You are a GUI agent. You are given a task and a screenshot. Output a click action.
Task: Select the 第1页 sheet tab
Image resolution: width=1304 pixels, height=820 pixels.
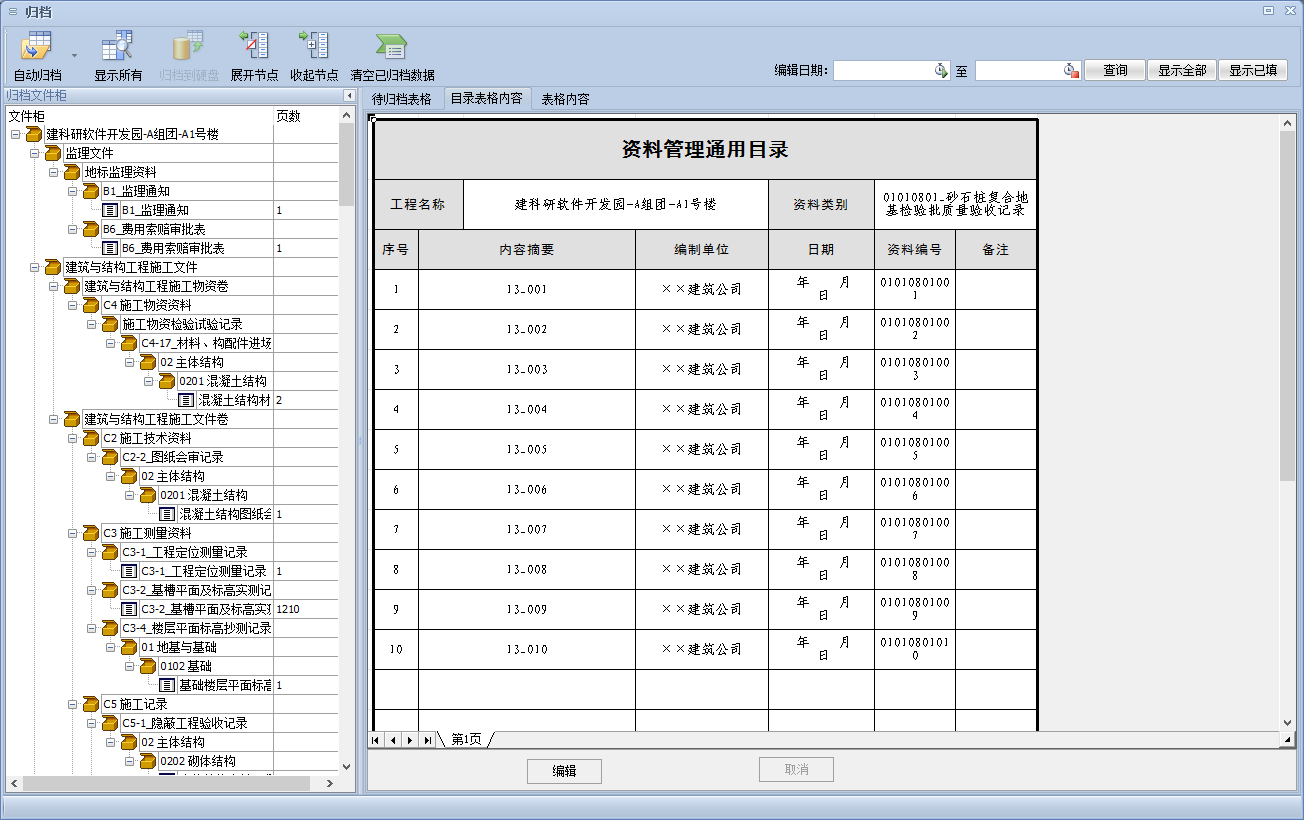click(467, 740)
